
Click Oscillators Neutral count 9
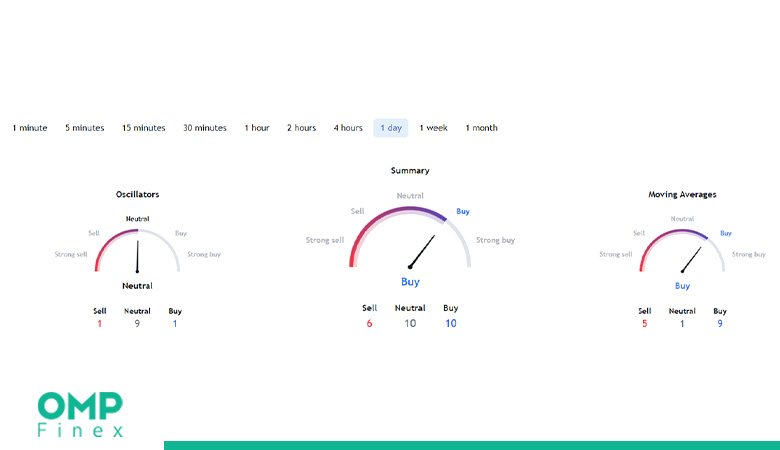[137, 324]
